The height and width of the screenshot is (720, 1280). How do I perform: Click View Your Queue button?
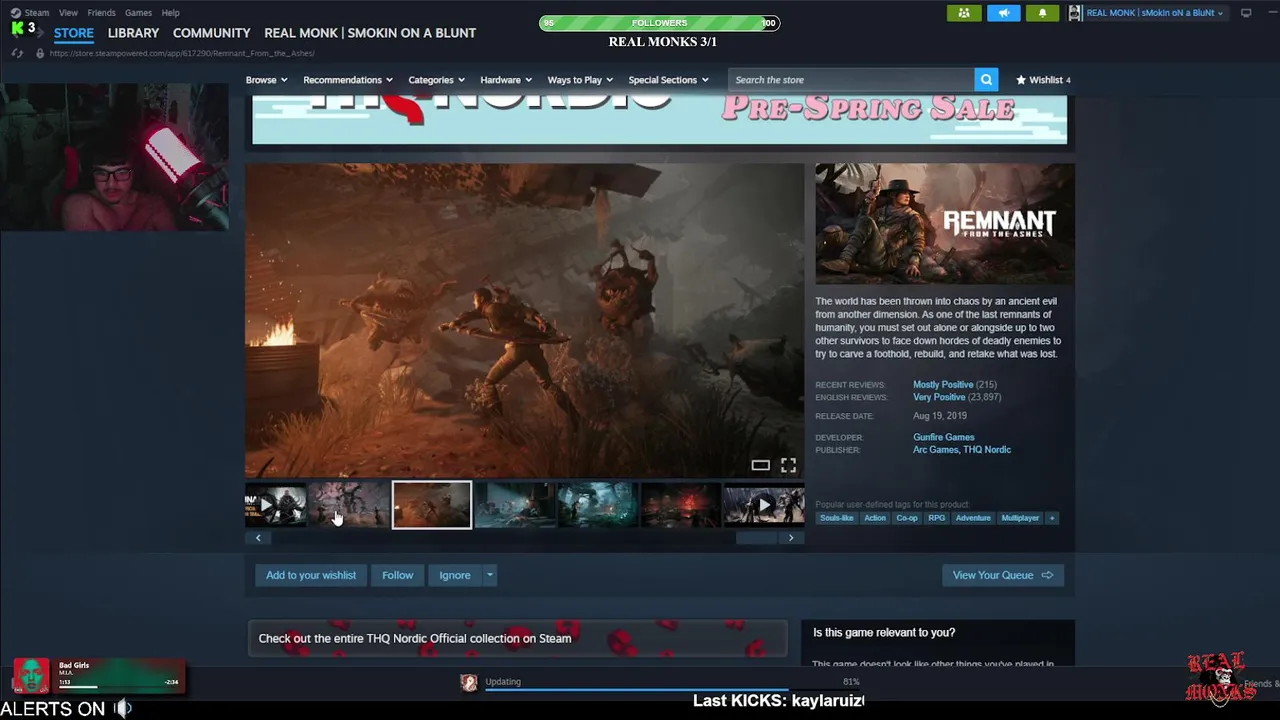tap(1003, 575)
